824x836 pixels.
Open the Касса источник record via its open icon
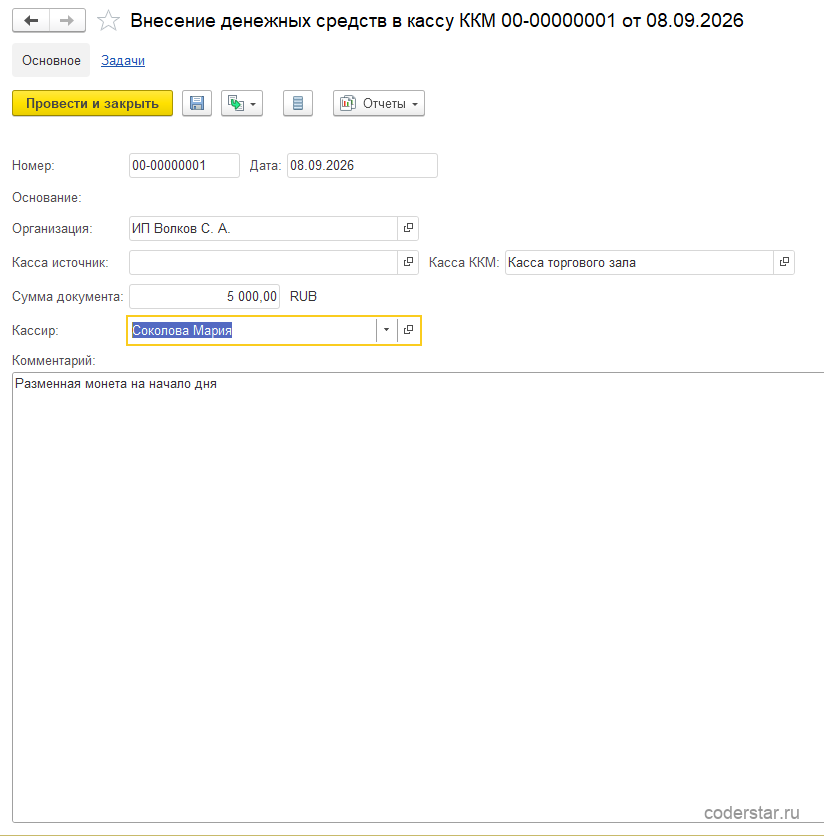408,262
